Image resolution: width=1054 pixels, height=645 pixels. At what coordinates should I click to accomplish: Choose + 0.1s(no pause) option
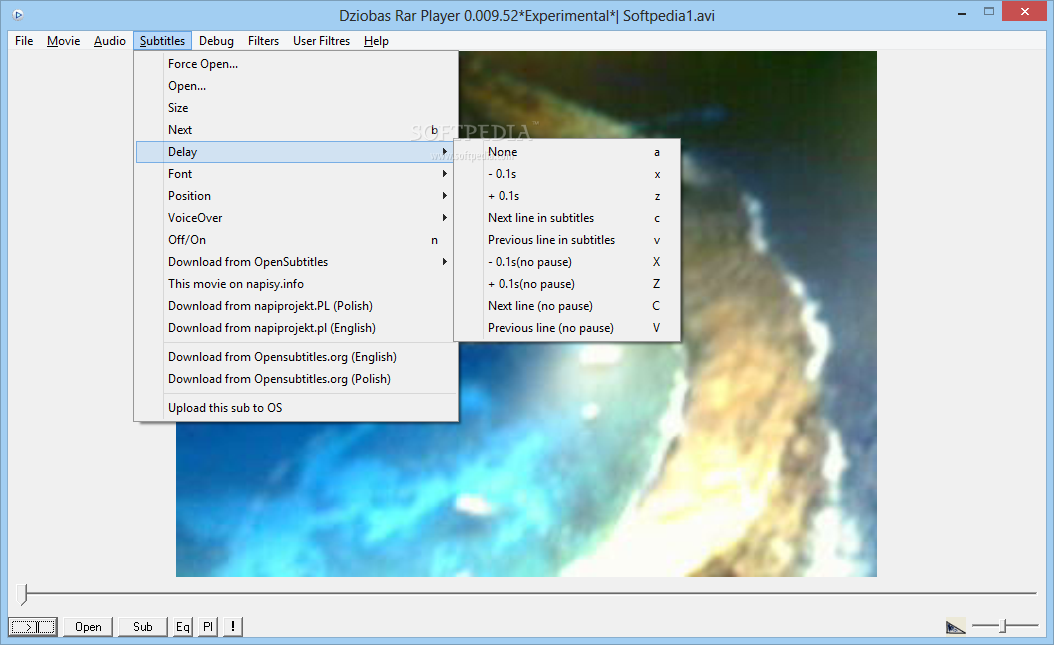click(567, 284)
